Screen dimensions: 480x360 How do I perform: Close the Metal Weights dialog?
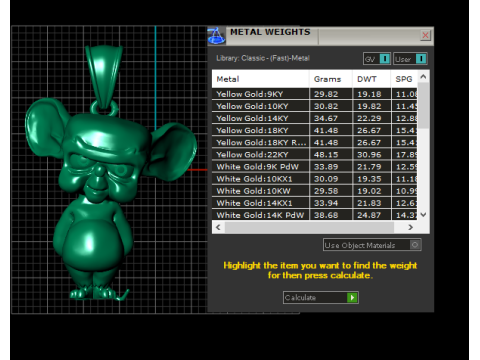pos(425,35)
